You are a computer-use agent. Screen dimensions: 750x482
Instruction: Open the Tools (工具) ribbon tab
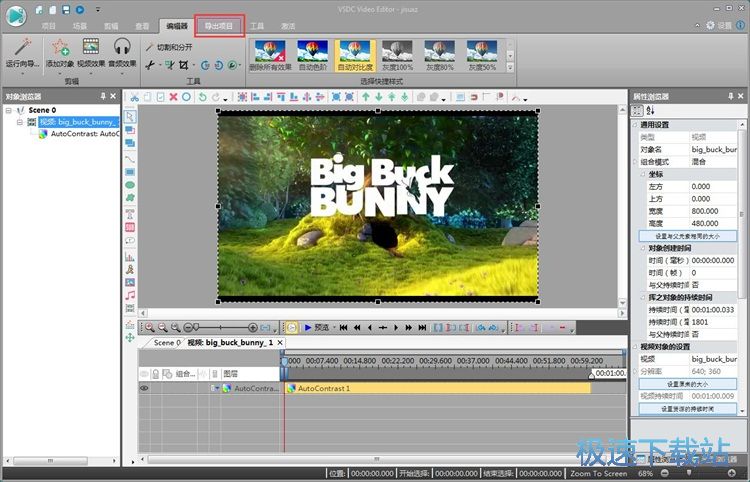point(257,26)
